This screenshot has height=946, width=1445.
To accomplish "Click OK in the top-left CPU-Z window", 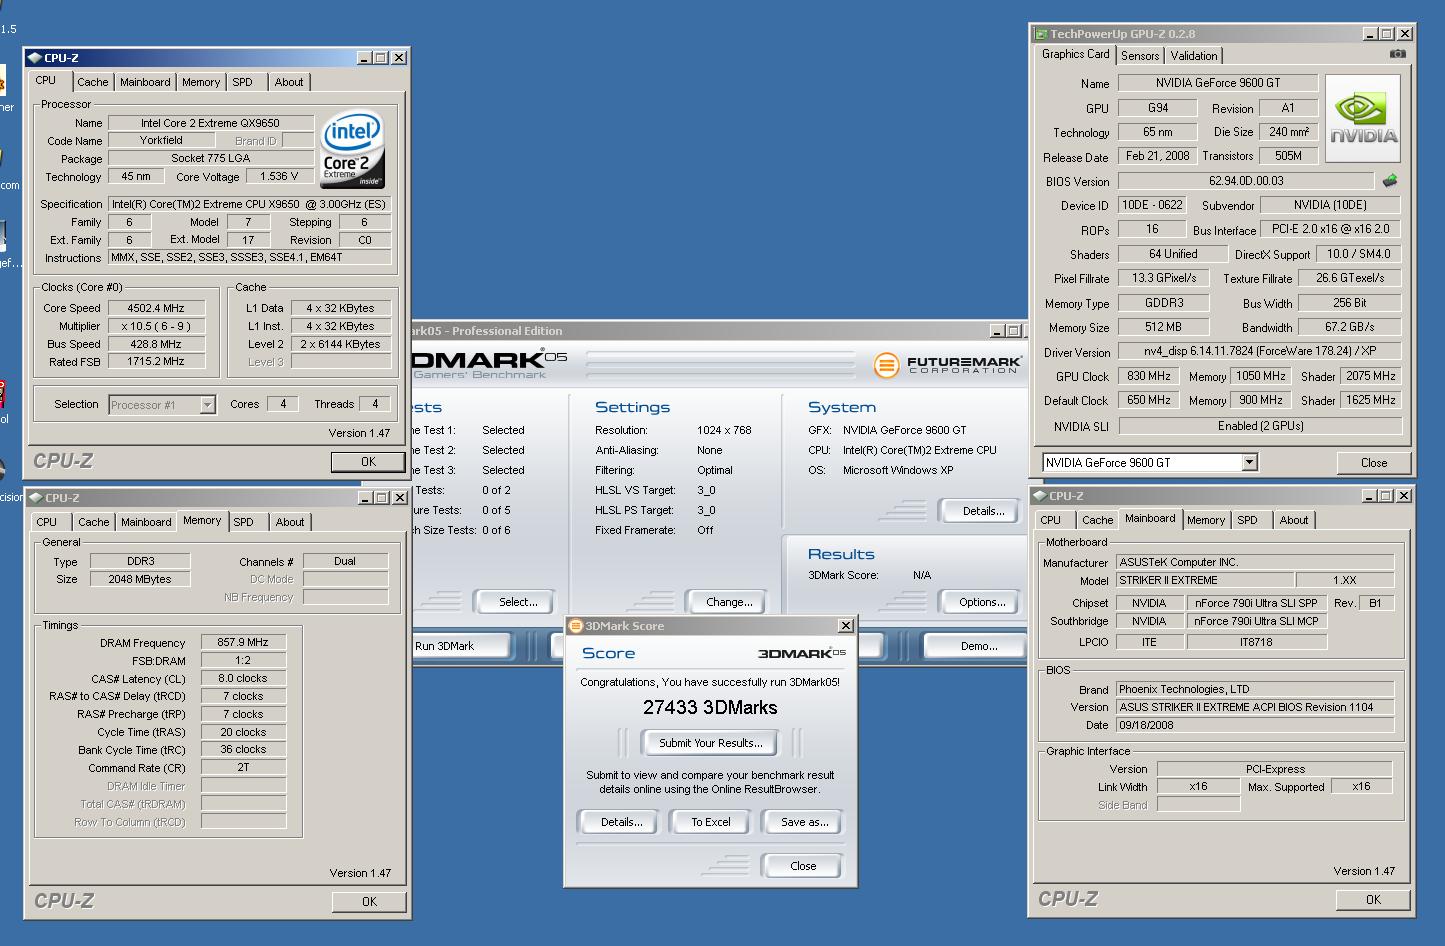I will tap(368, 462).
